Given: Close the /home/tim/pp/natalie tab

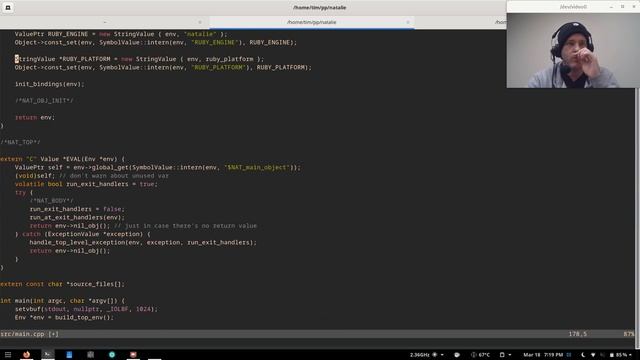Looking at the screenshot, I should 407,22.
